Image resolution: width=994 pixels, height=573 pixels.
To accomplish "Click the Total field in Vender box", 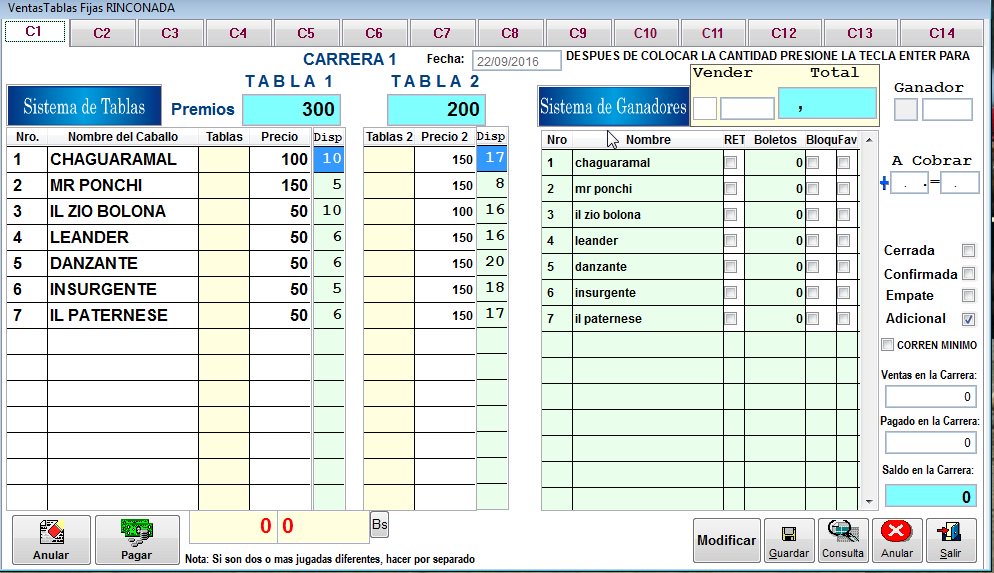I will pyautogui.click(x=827, y=103).
